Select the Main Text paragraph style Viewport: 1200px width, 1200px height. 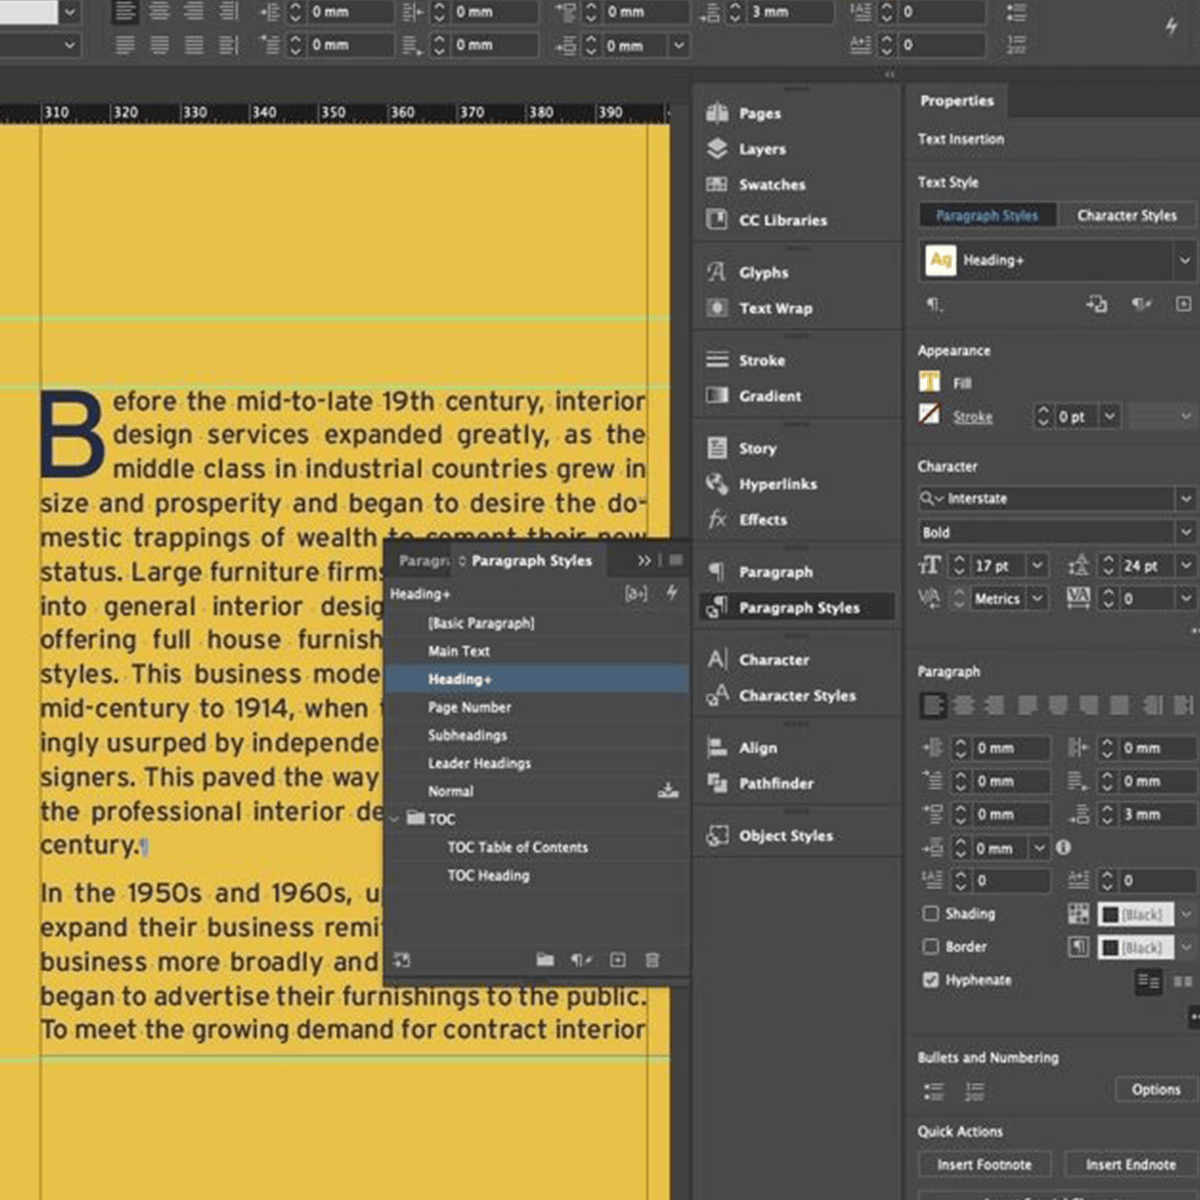459,651
